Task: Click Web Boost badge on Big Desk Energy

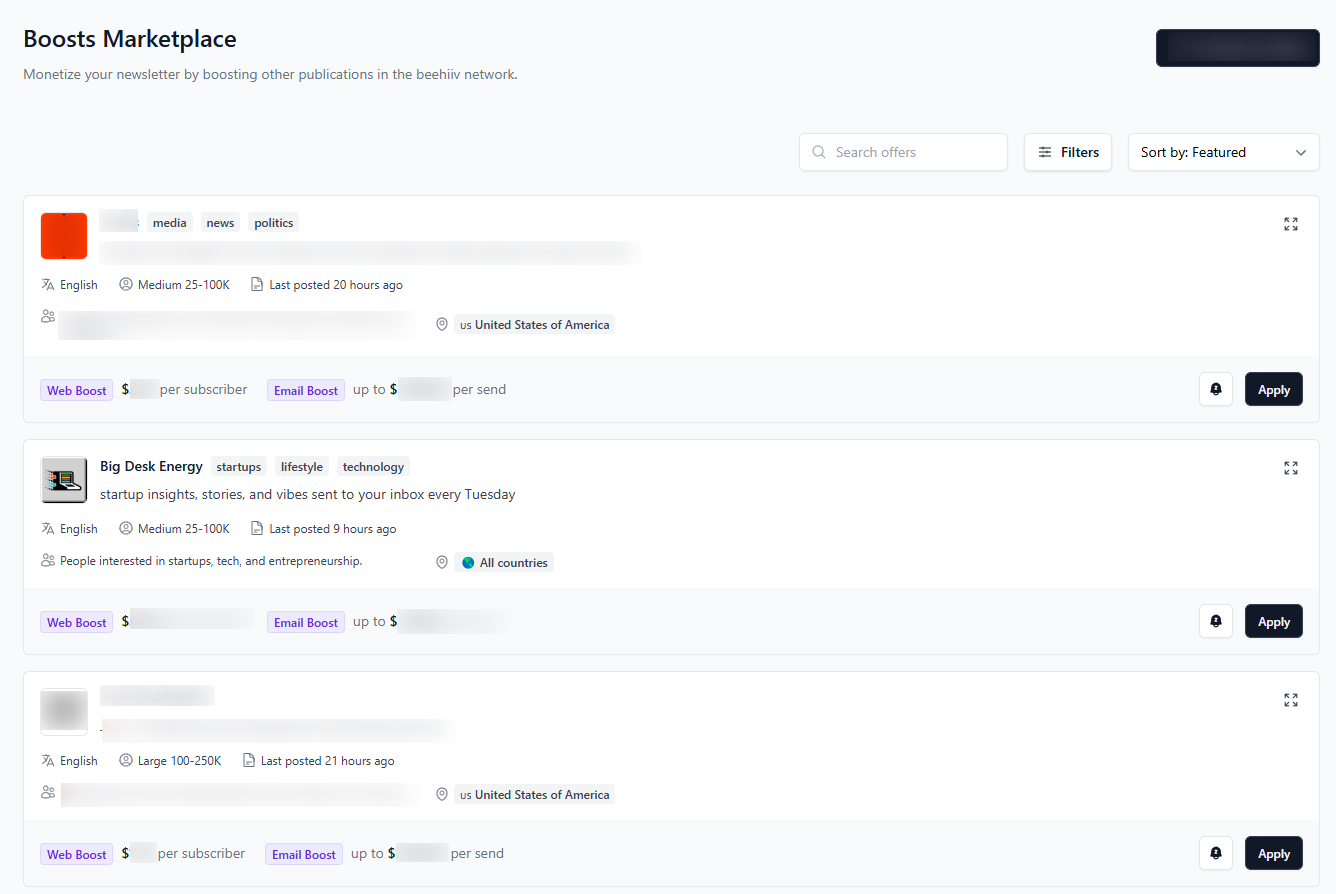Action: (77, 622)
